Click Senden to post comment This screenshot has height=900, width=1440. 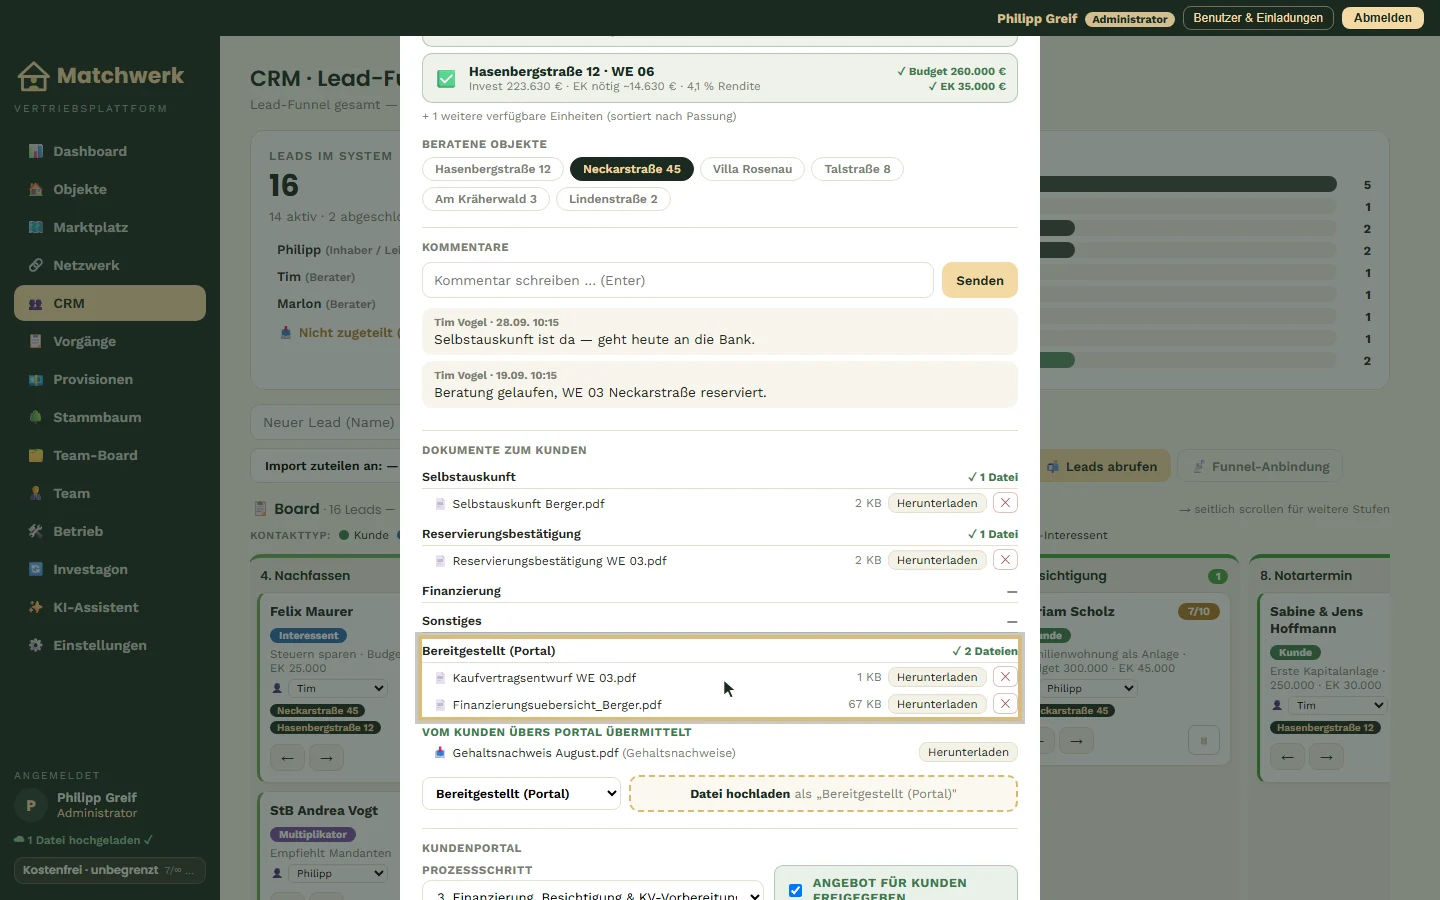pos(980,280)
